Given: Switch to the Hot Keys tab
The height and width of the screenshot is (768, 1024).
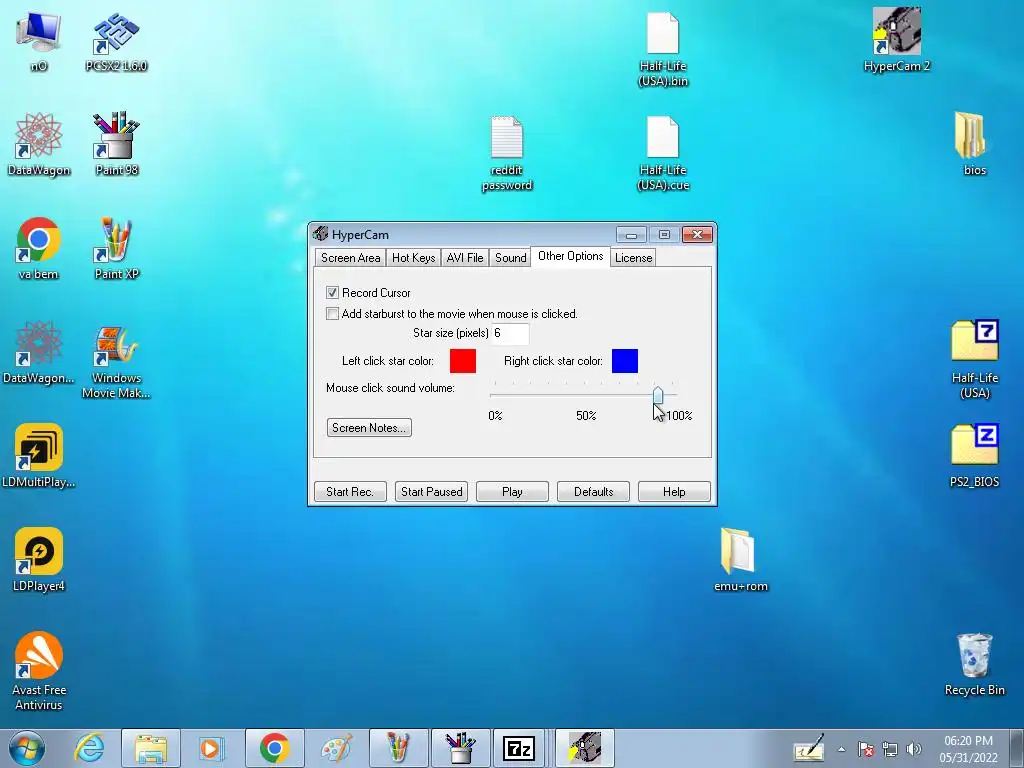Looking at the screenshot, I should [x=413, y=257].
